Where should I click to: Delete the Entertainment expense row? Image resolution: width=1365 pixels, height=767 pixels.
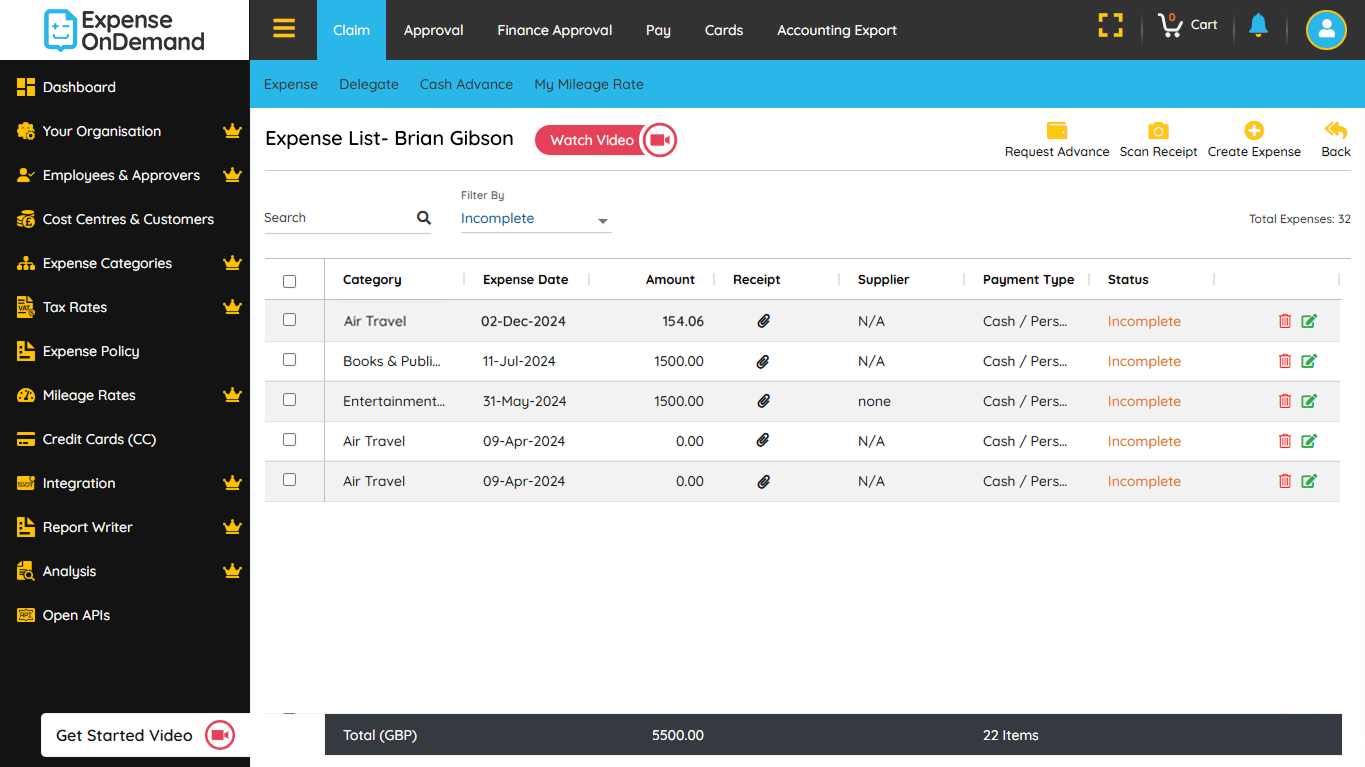[x=1285, y=401]
